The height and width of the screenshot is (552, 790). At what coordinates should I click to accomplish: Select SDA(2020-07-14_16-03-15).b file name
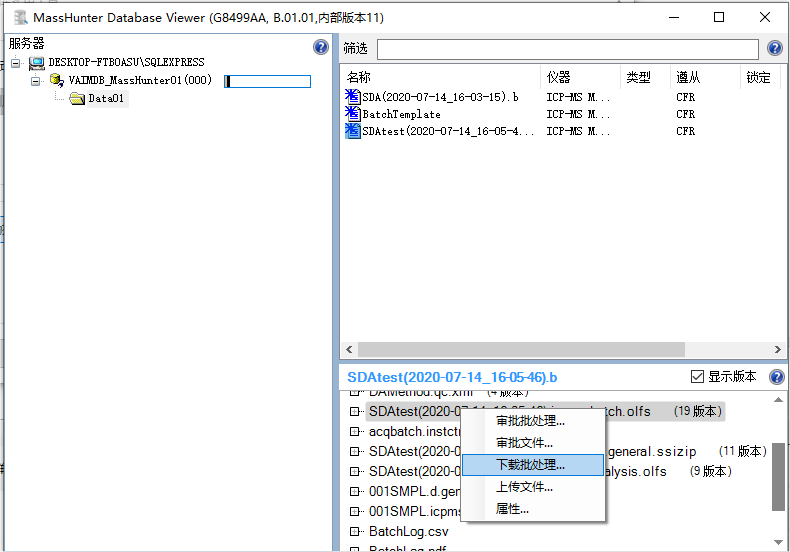point(440,97)
